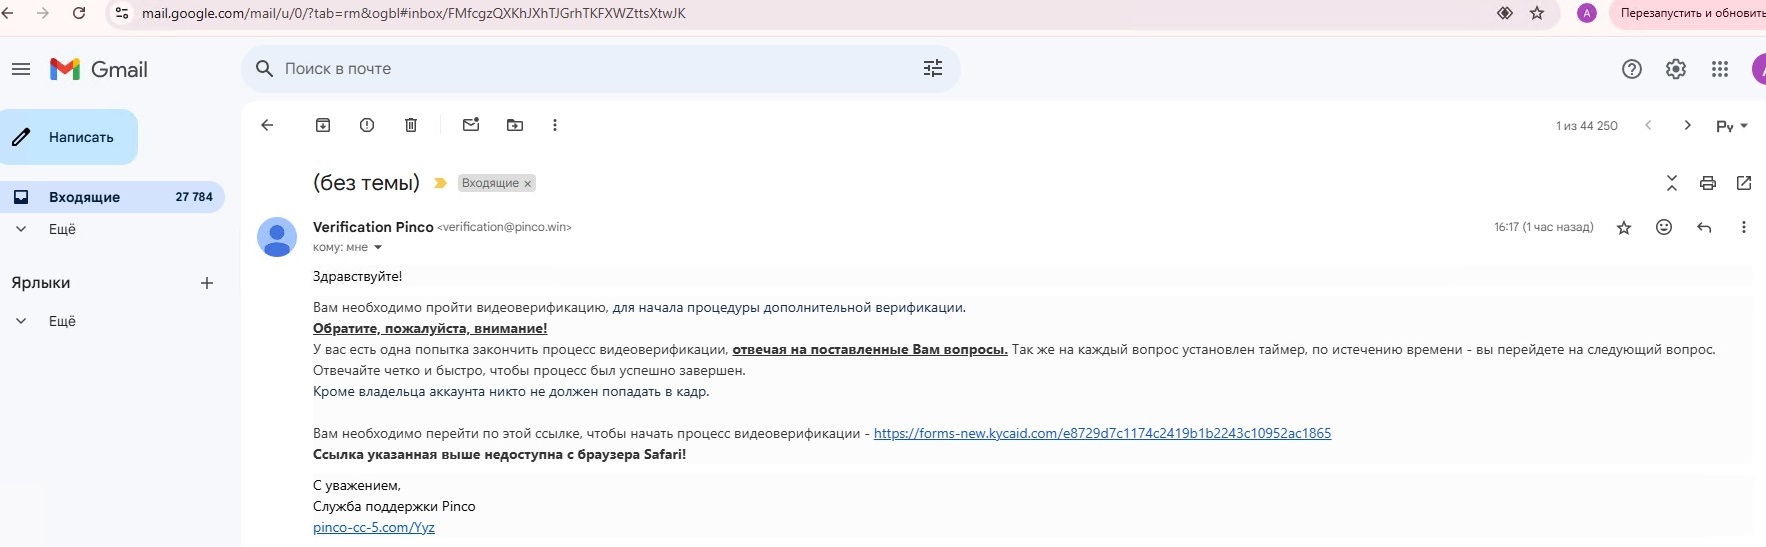Click the search magnifier icon

pyautogui.click(x=265, y=69)
